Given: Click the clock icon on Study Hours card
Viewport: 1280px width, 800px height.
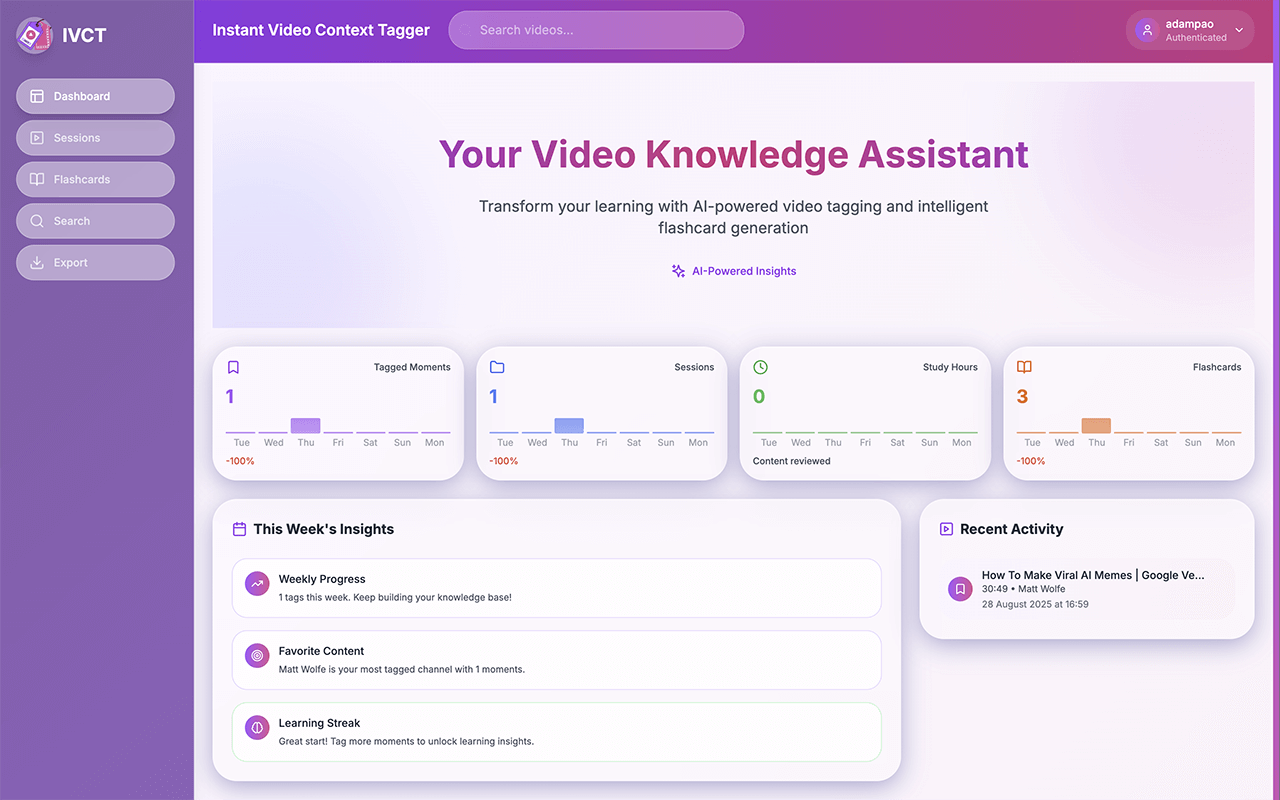Looking at the screenshot, I should click(x=760, y=367).
